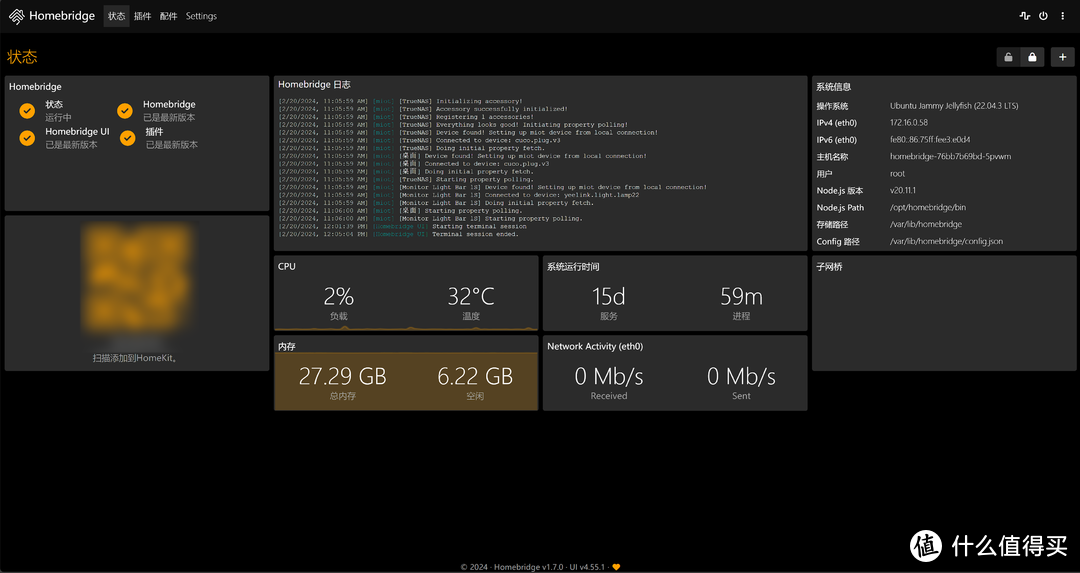Click the 内存 memory widget title

coord(287,346)
